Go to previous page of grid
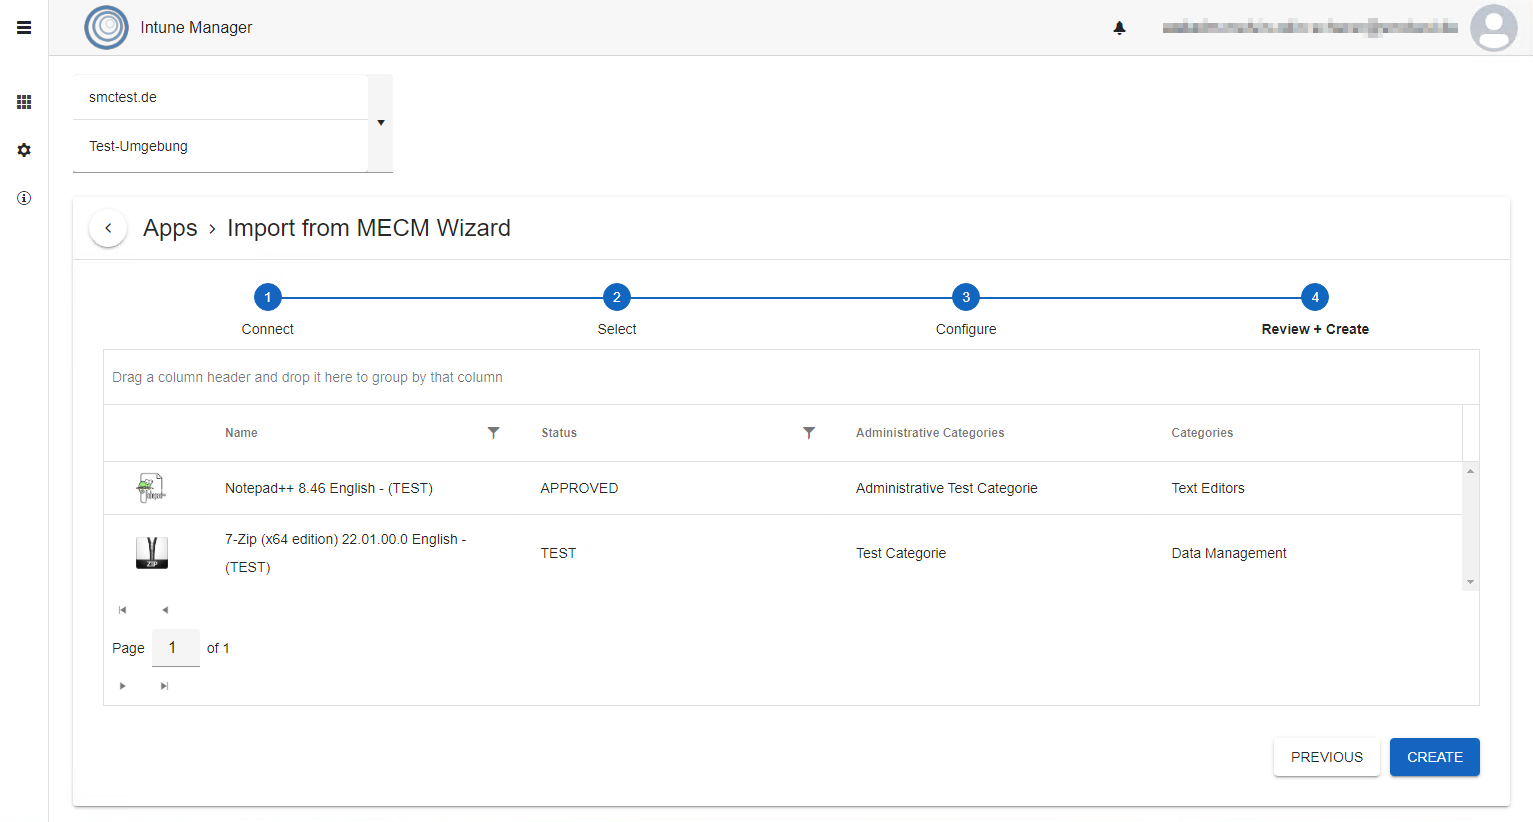The height and width of the screenshot is (822, 1533). pyautogui.click(x=165, y=610)
